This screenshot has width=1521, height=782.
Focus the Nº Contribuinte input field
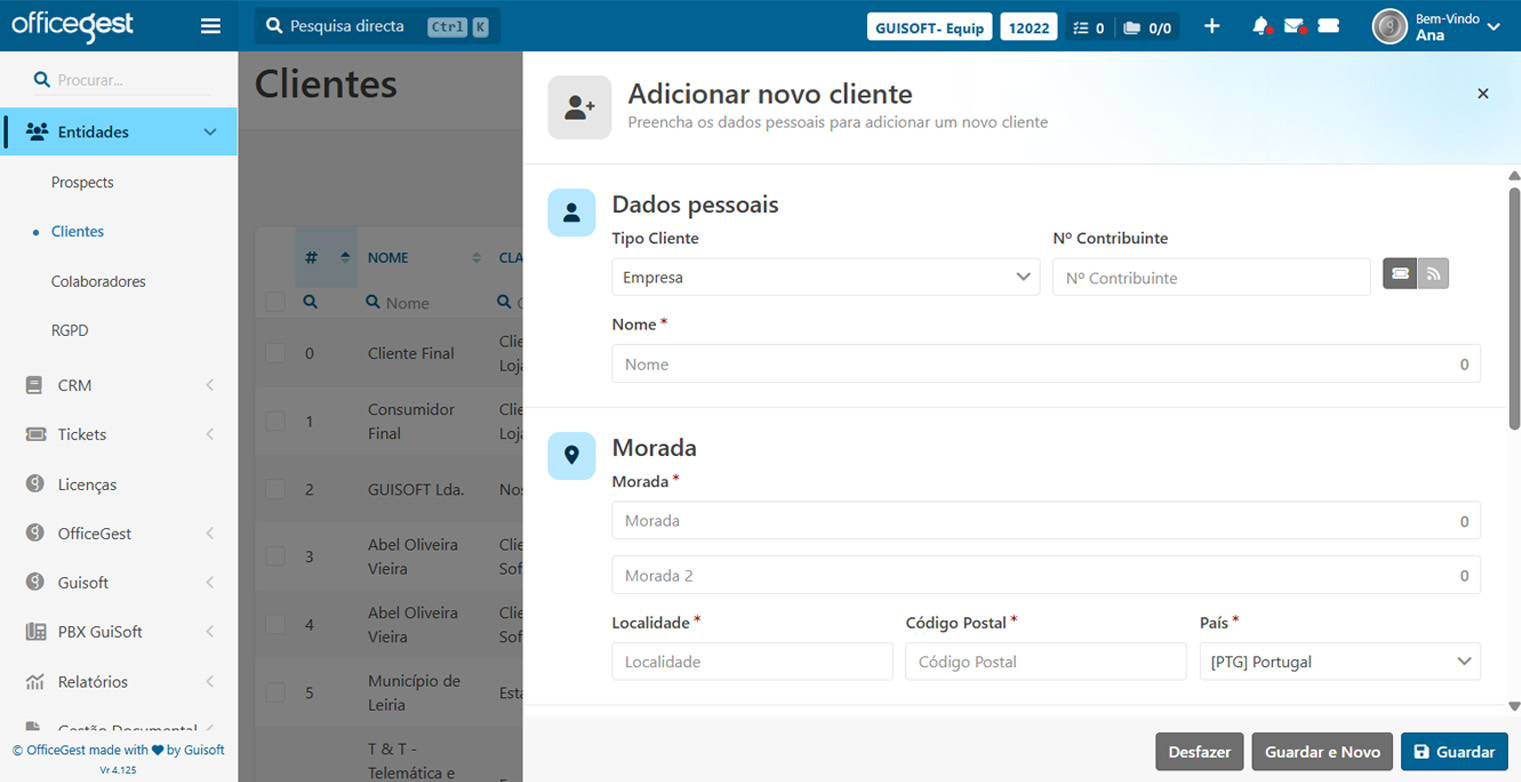coord(1211,277)
